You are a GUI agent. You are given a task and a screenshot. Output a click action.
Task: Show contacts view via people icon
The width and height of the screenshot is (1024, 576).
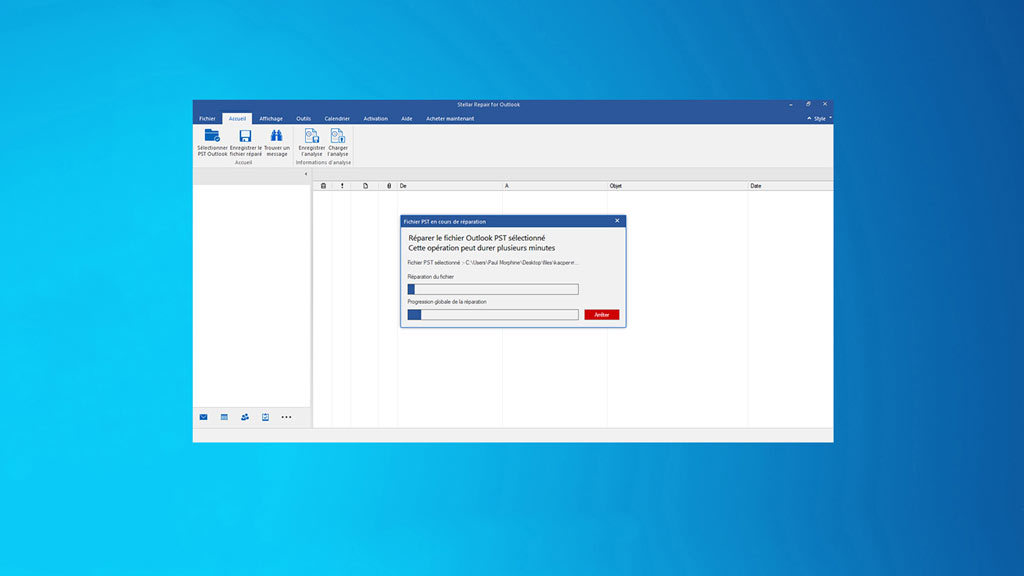pos(245,417)
